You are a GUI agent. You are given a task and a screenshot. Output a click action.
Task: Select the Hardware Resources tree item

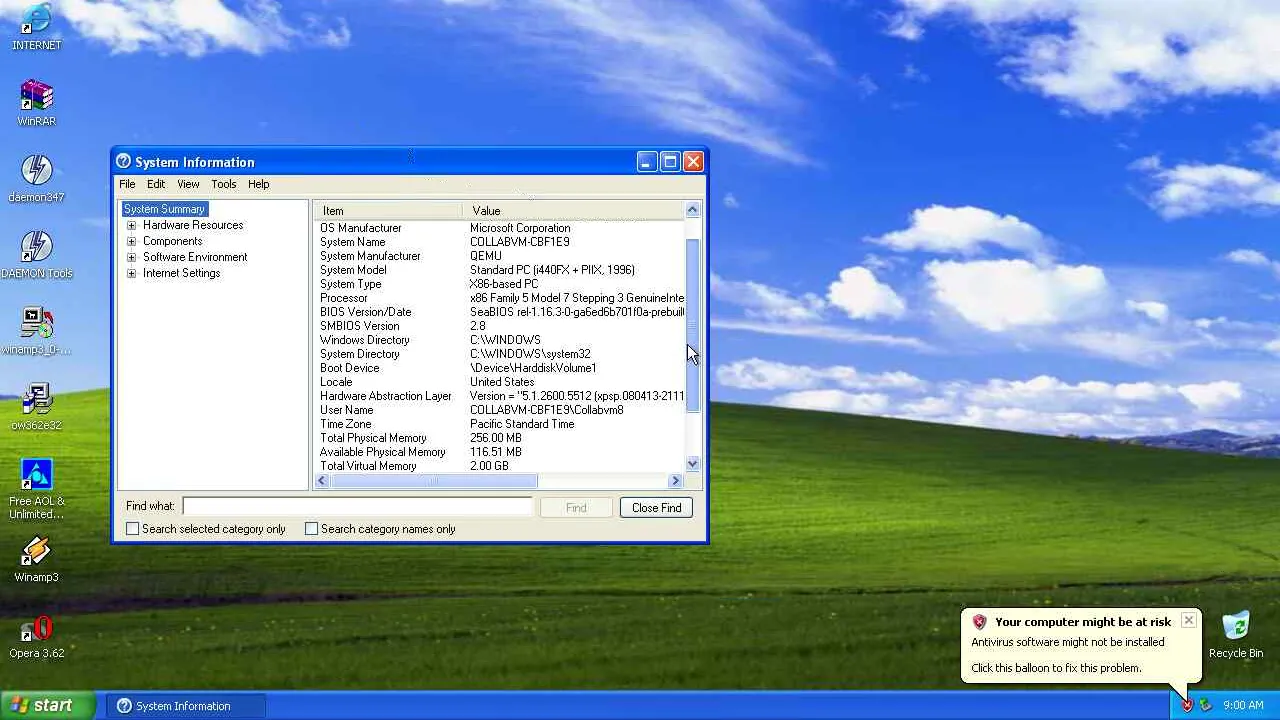click(x=193, y=225)
